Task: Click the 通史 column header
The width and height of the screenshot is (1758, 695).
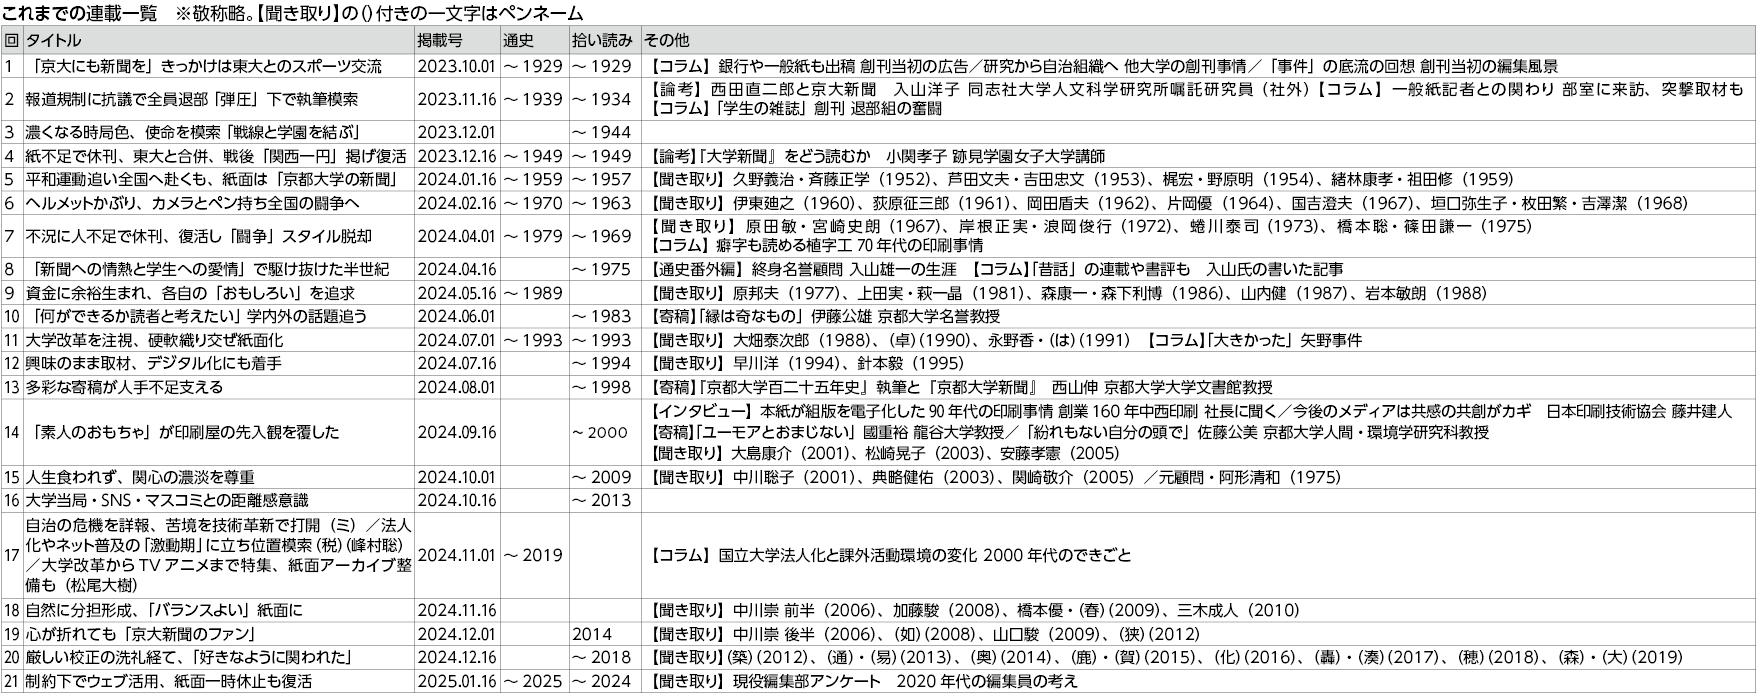Action: point(518,41)
